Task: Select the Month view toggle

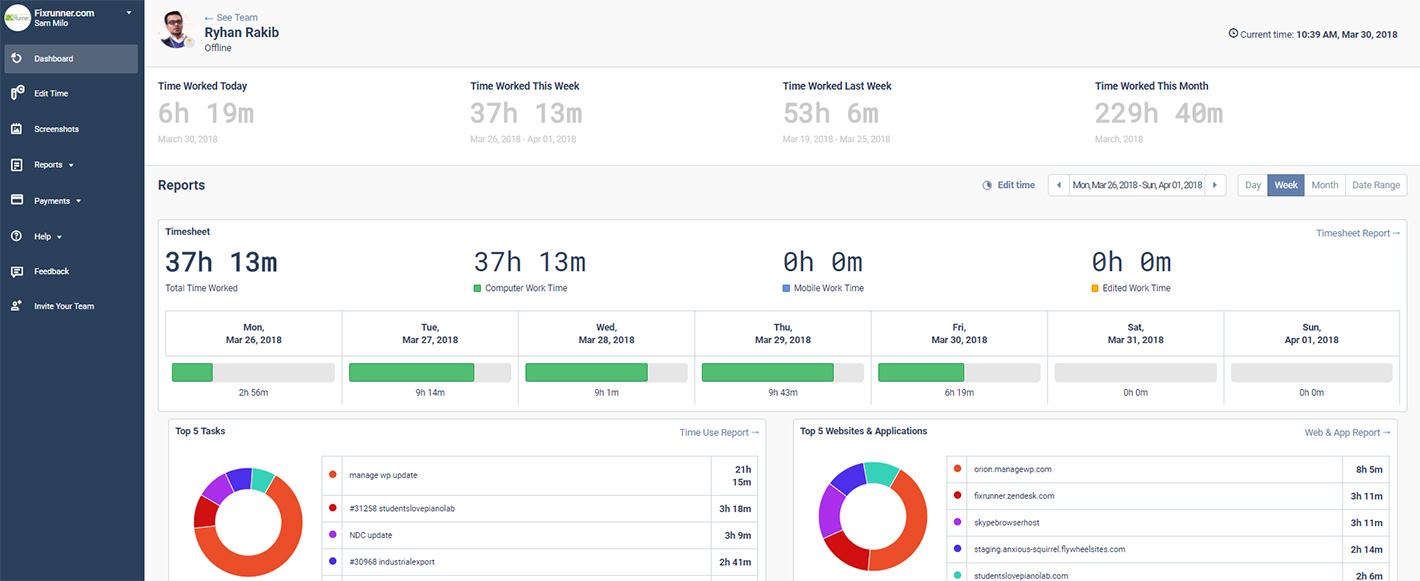Action: click(x=1324, y=185)
